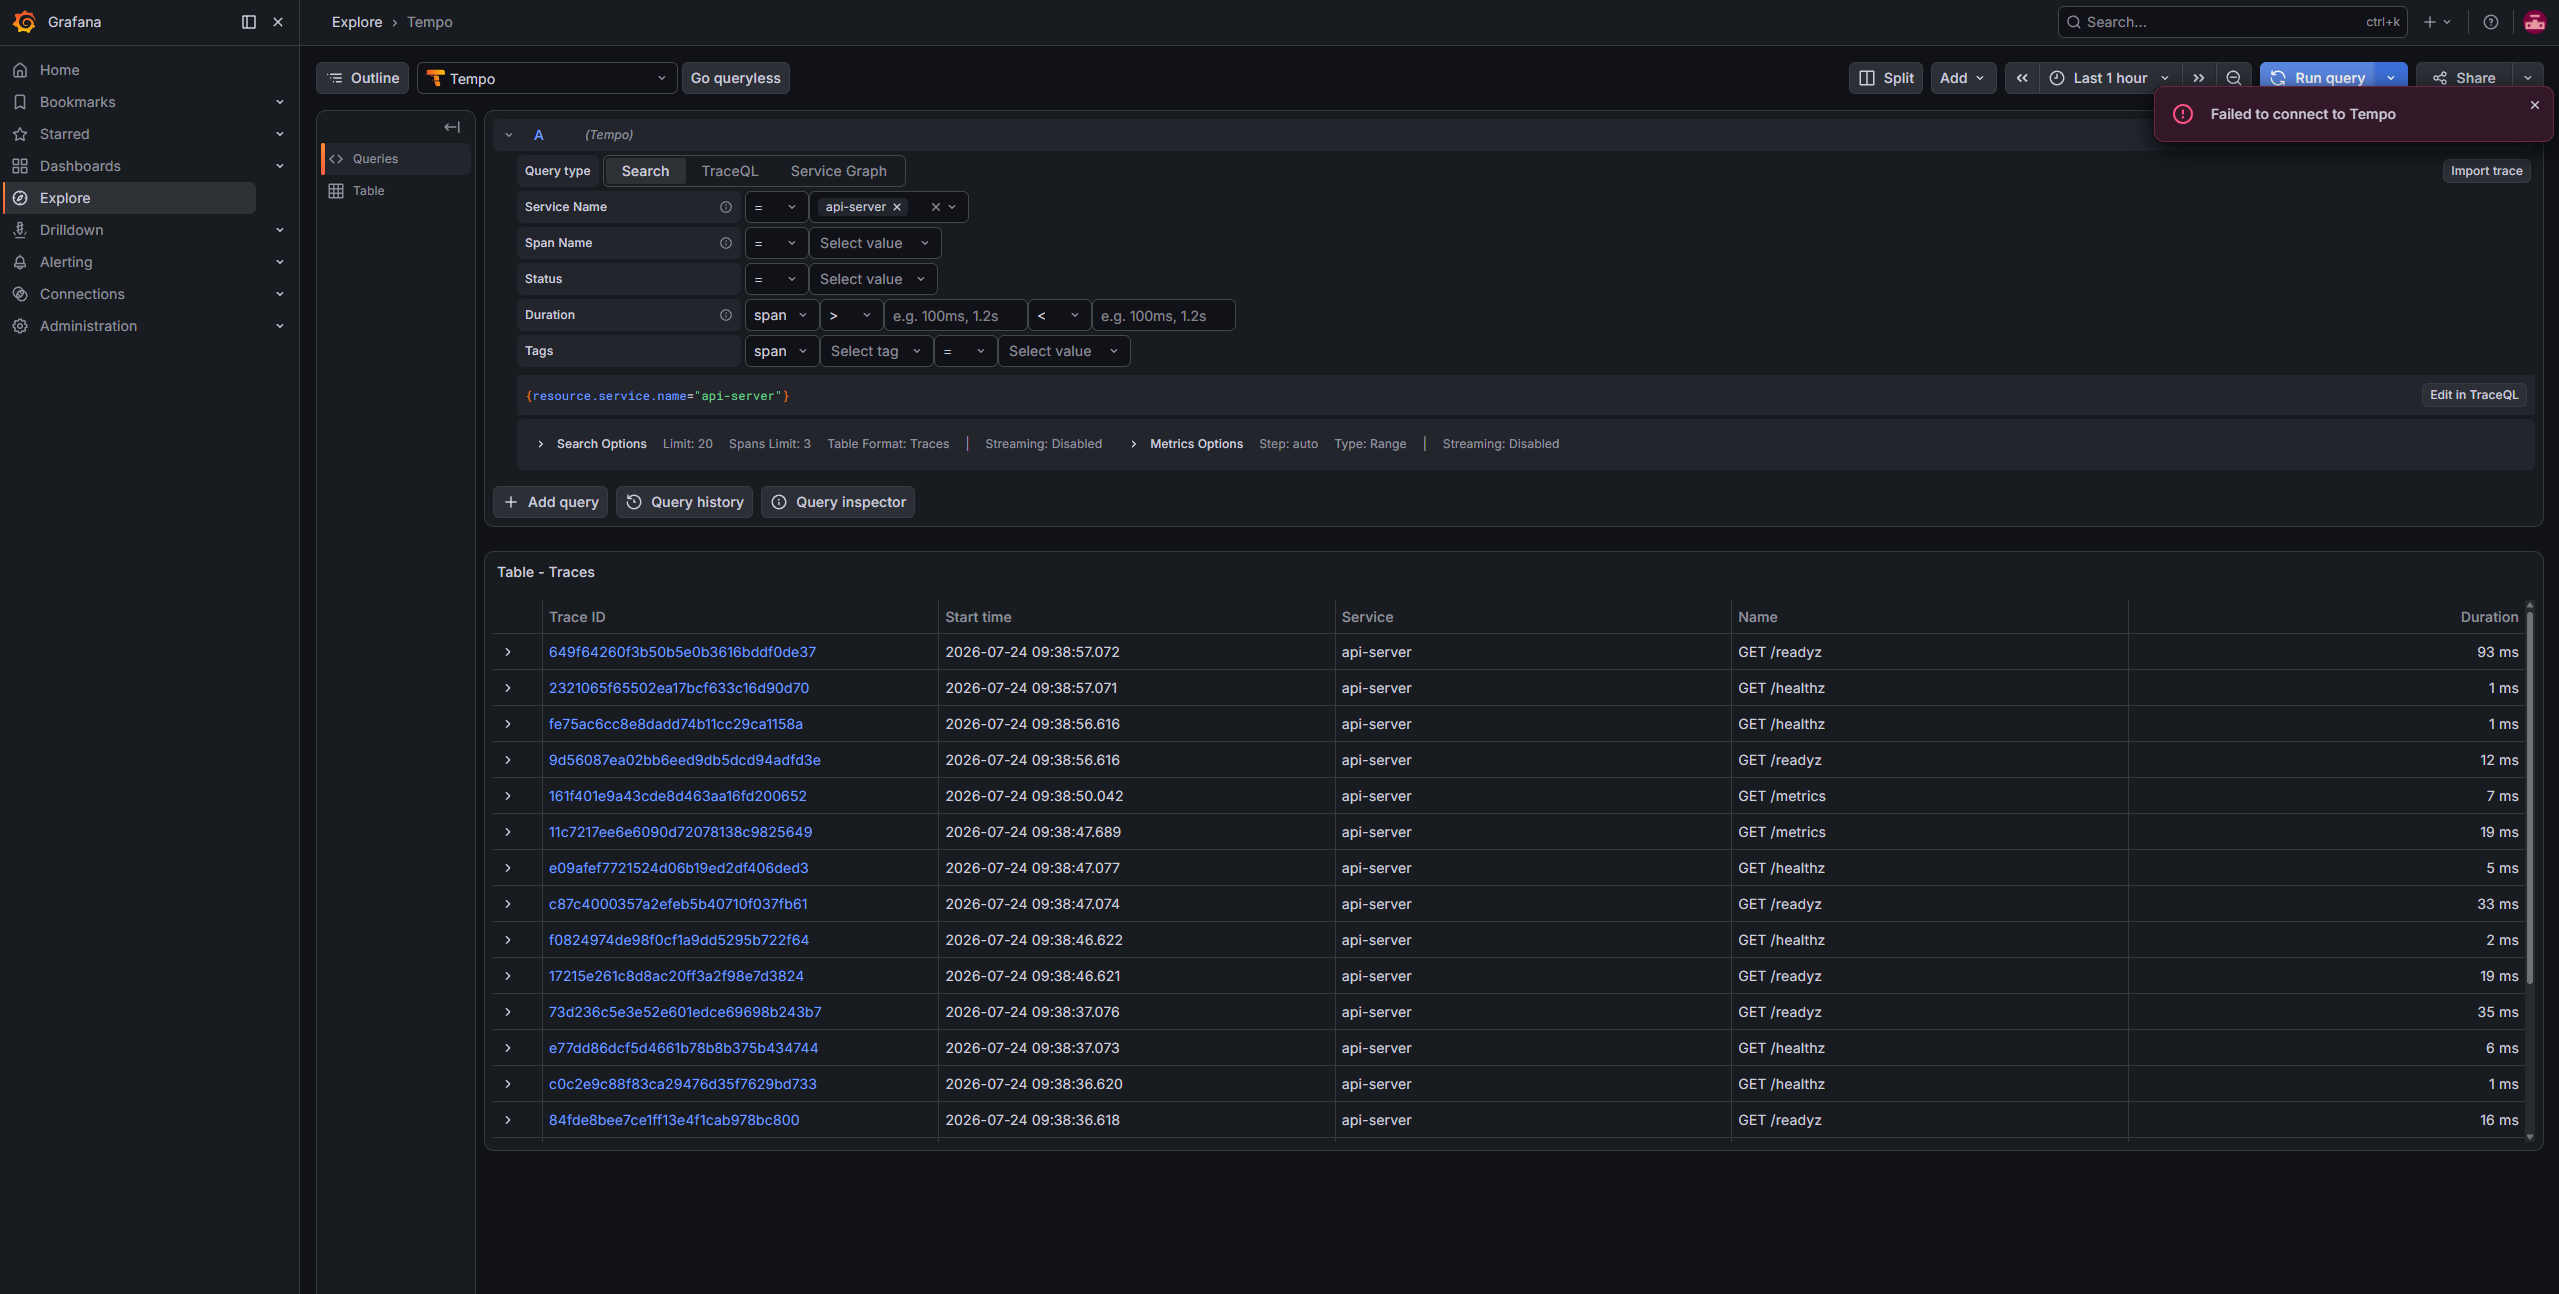Image resolution: width=2559 pixels, height=1294 pixels.
Task: Expand the Administration section chevron
Action: 280,326
